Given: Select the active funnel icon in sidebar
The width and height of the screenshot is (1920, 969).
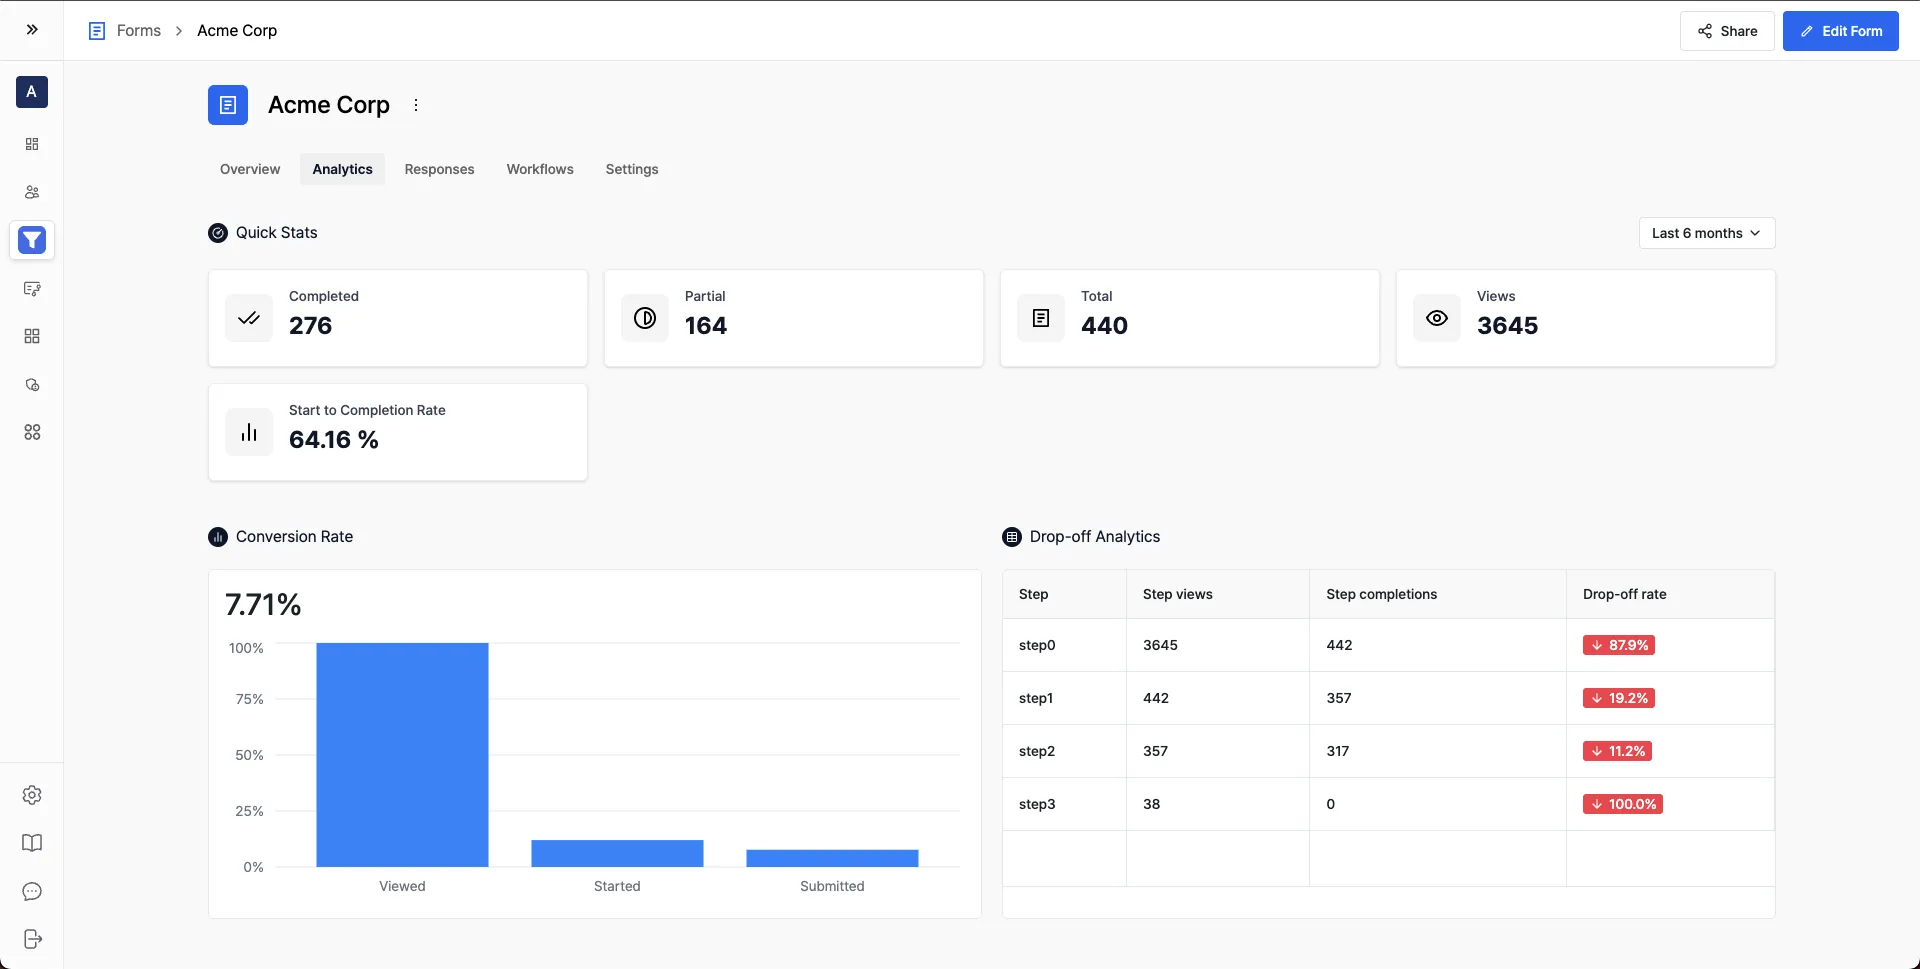Looking at the screenshot, I should coord(32,240).
